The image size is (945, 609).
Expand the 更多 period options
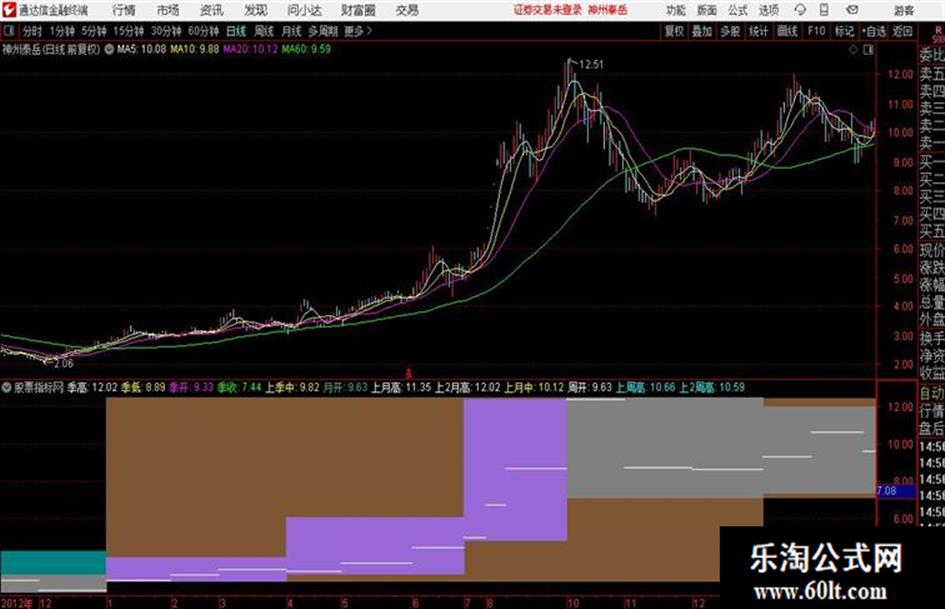pos(358,31)
